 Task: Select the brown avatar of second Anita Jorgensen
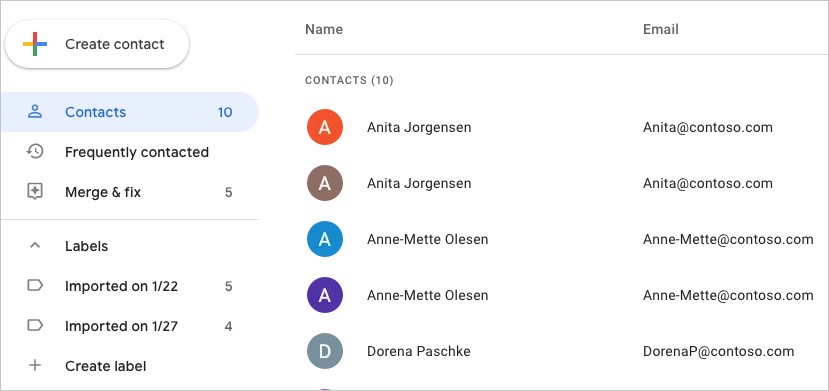click(325, 183)
